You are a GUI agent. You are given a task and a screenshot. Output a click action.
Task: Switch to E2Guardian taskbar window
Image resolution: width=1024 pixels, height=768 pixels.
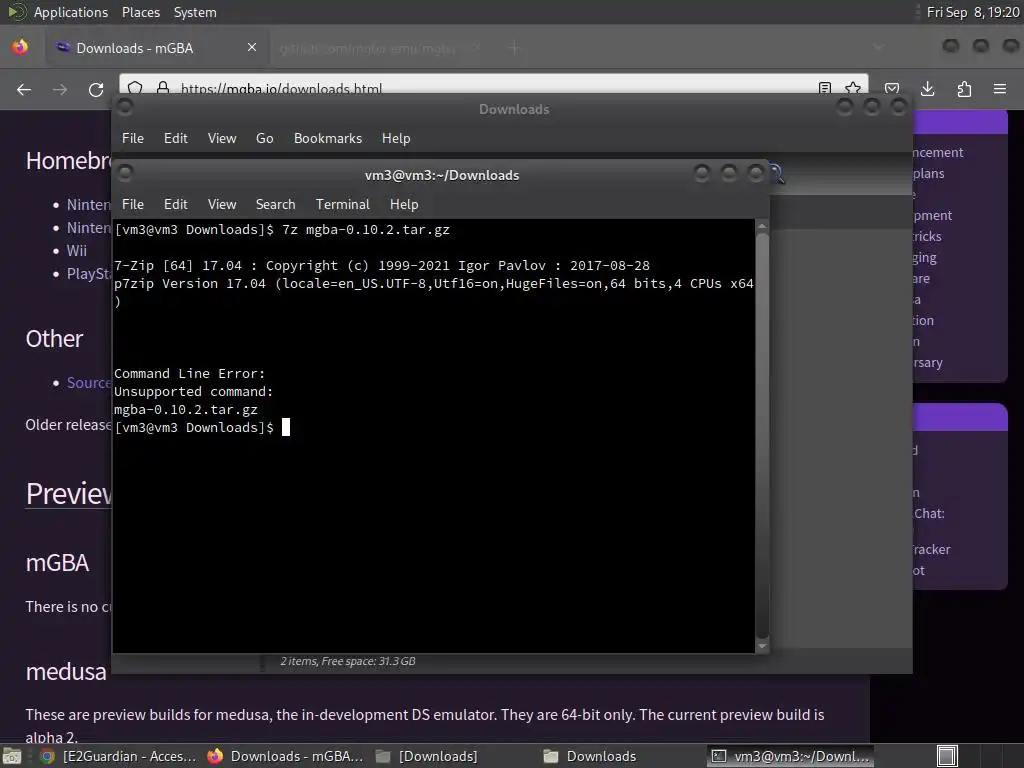[118, 756]
